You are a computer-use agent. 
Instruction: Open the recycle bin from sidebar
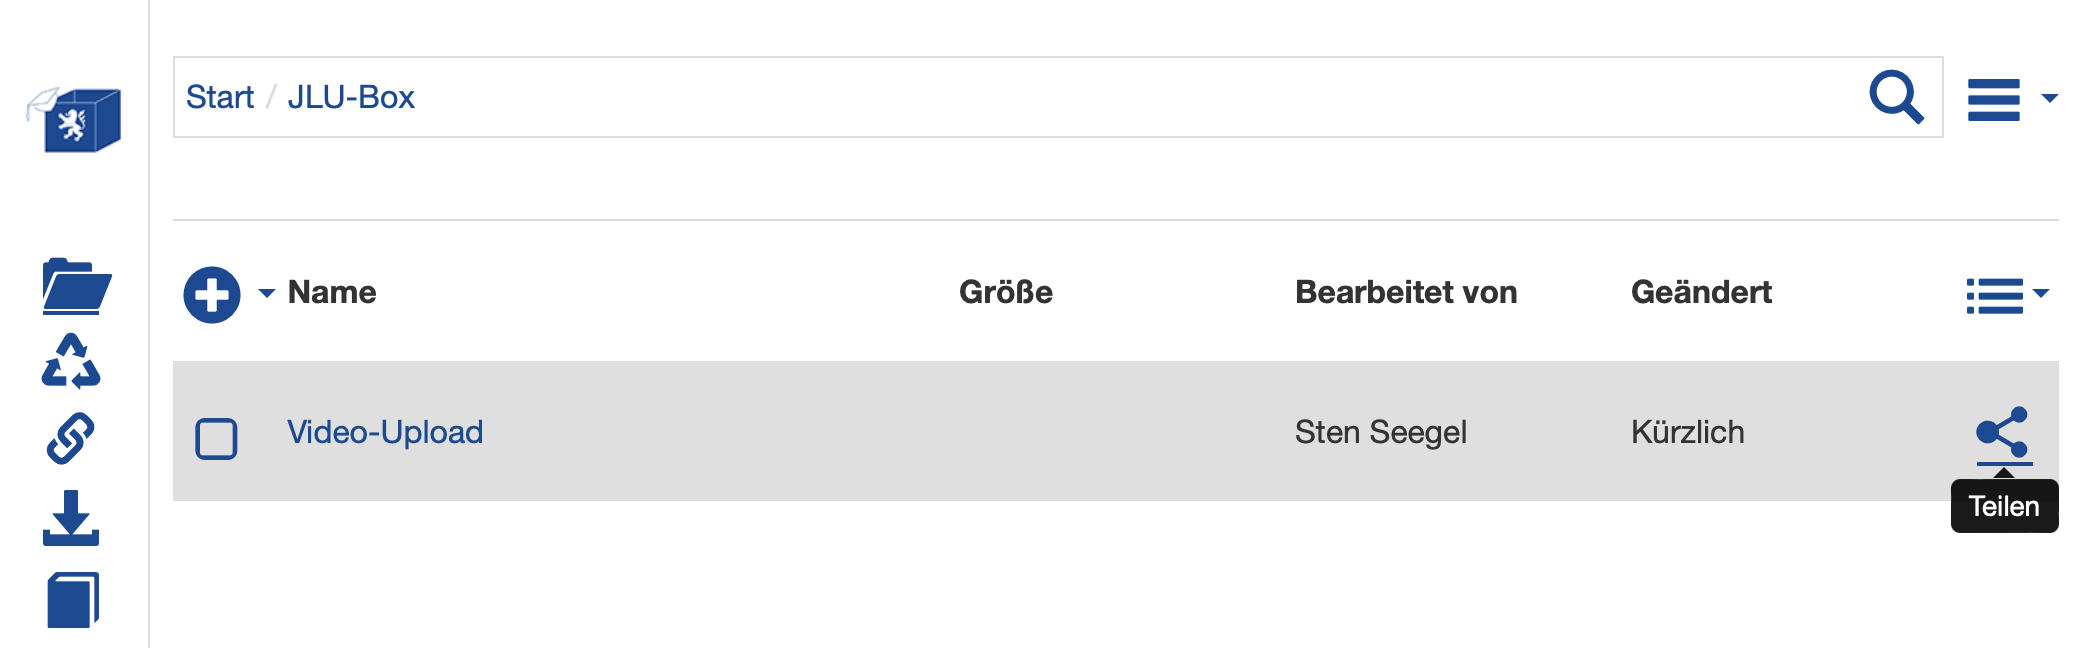coord(71,361)
